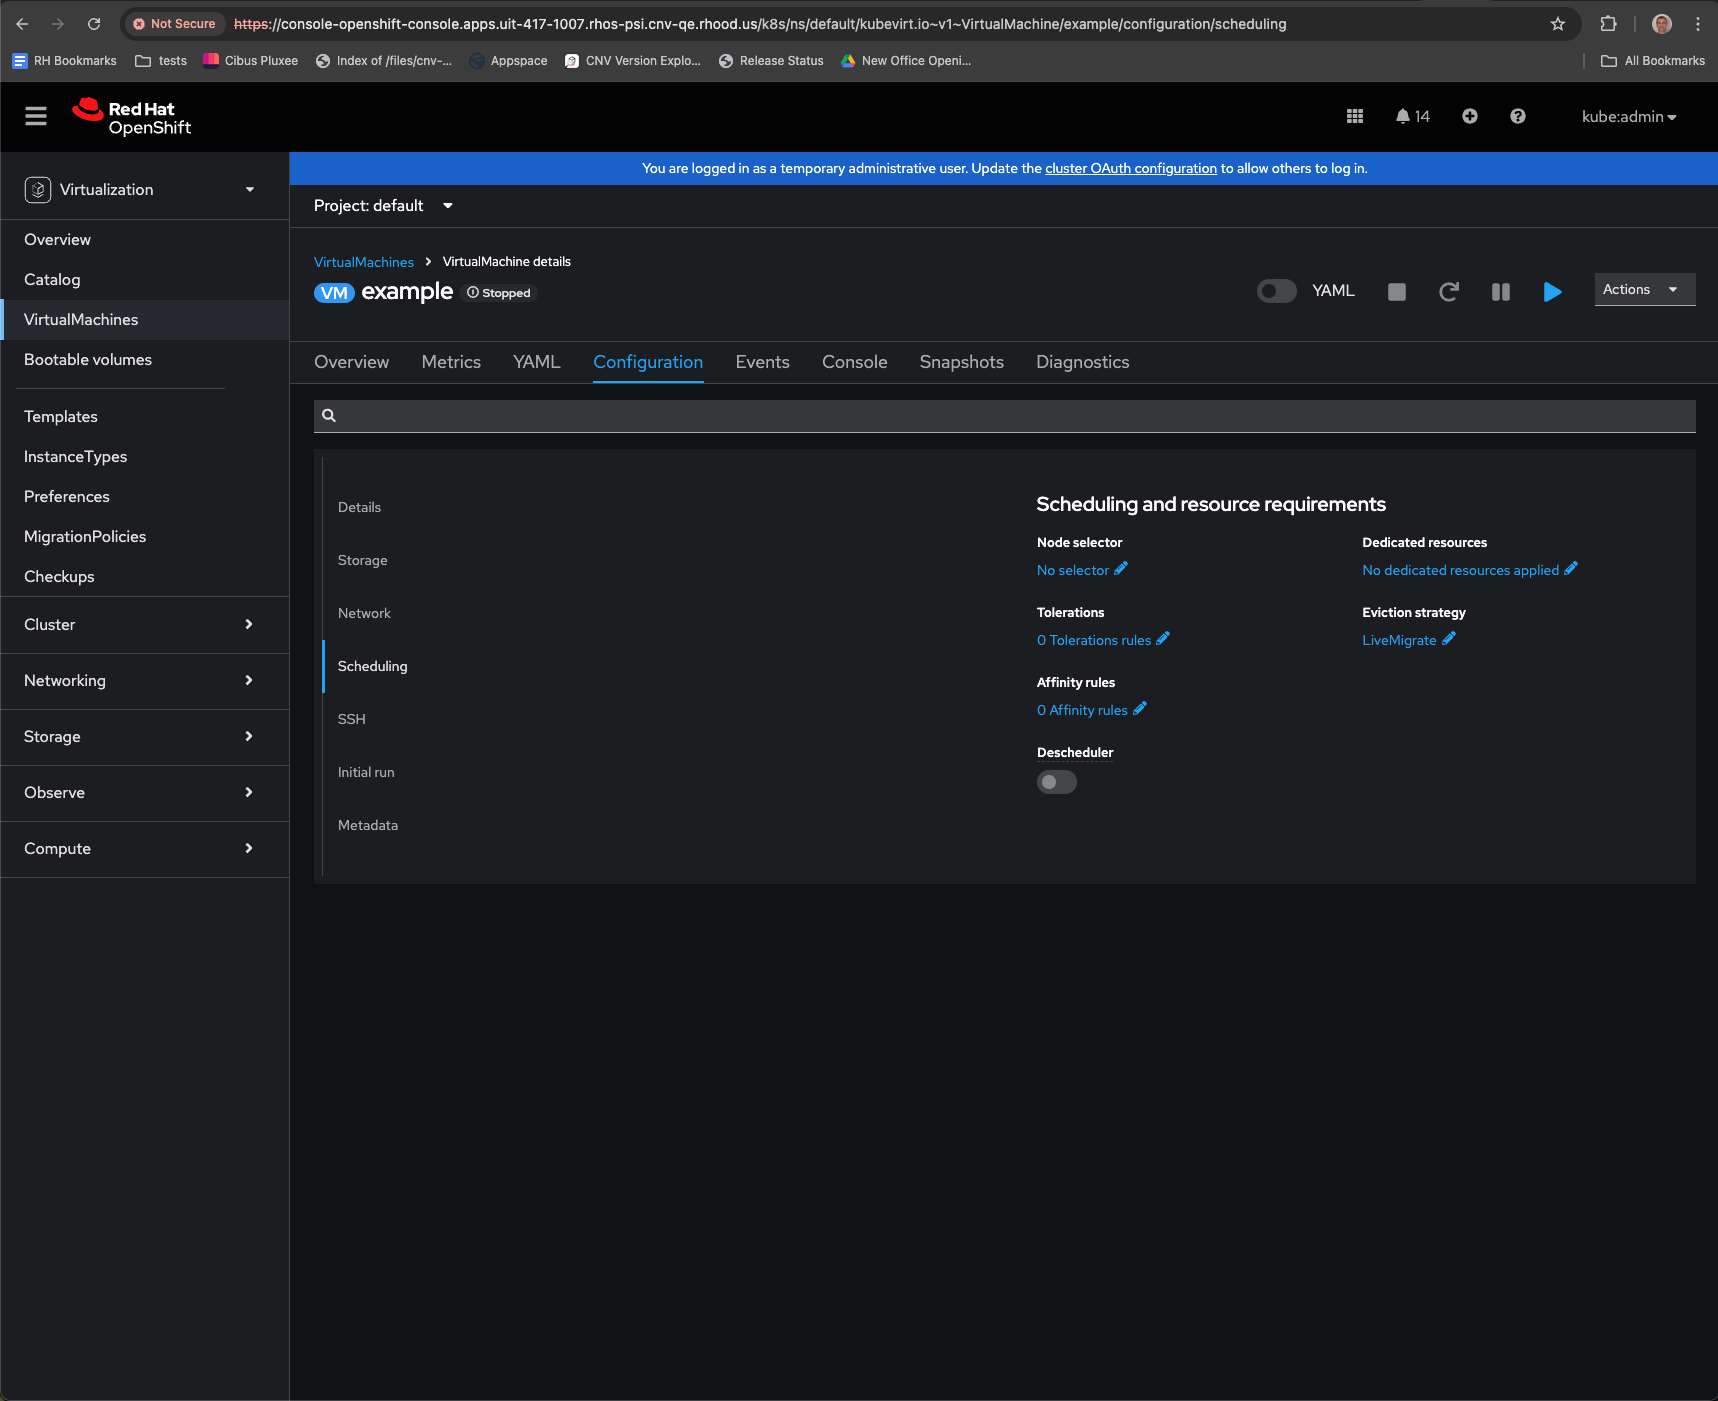Edit Node selector with pencil icon
The width and height of the screenshot is (1718, 1401).
[x=1121, y=569]
